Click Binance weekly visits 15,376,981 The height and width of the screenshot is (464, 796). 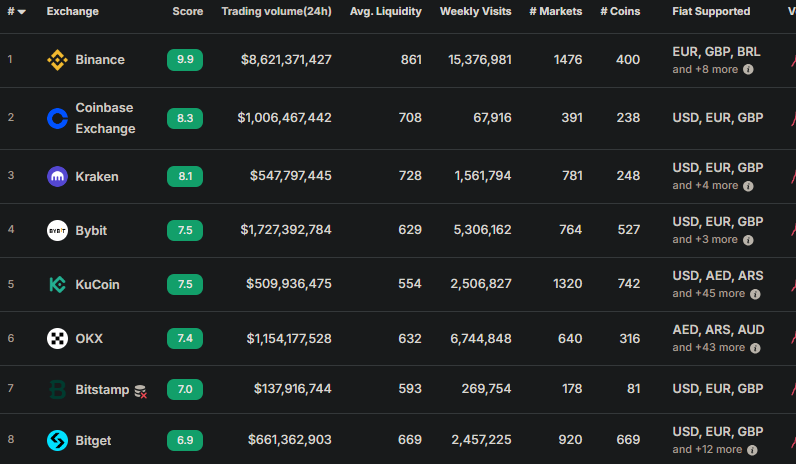pyautogui.click(x=480, y=60)
